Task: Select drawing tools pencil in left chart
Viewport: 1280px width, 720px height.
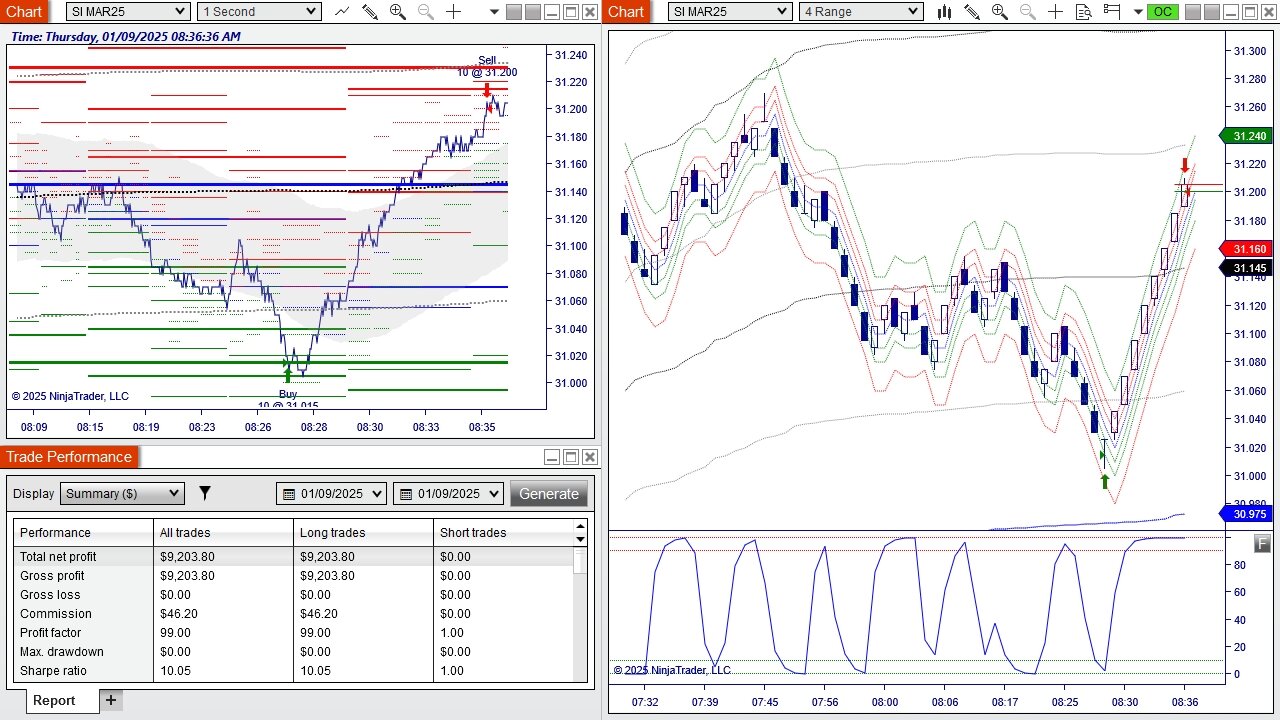Action: (x=369, y=12)
